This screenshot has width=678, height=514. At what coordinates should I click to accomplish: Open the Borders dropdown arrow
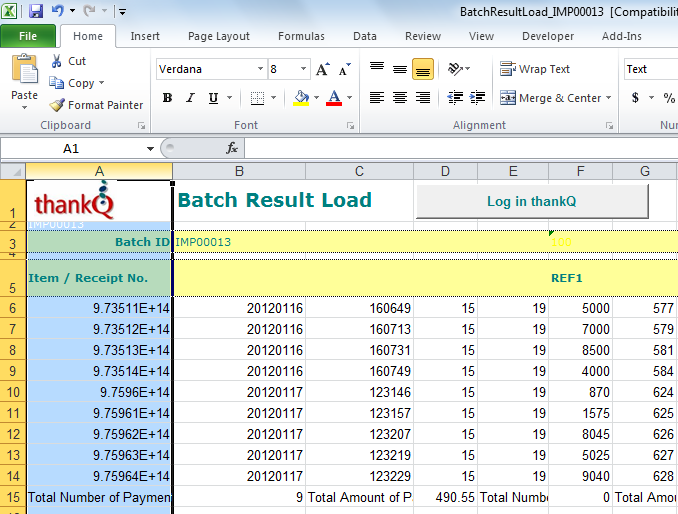pos(273,98)
